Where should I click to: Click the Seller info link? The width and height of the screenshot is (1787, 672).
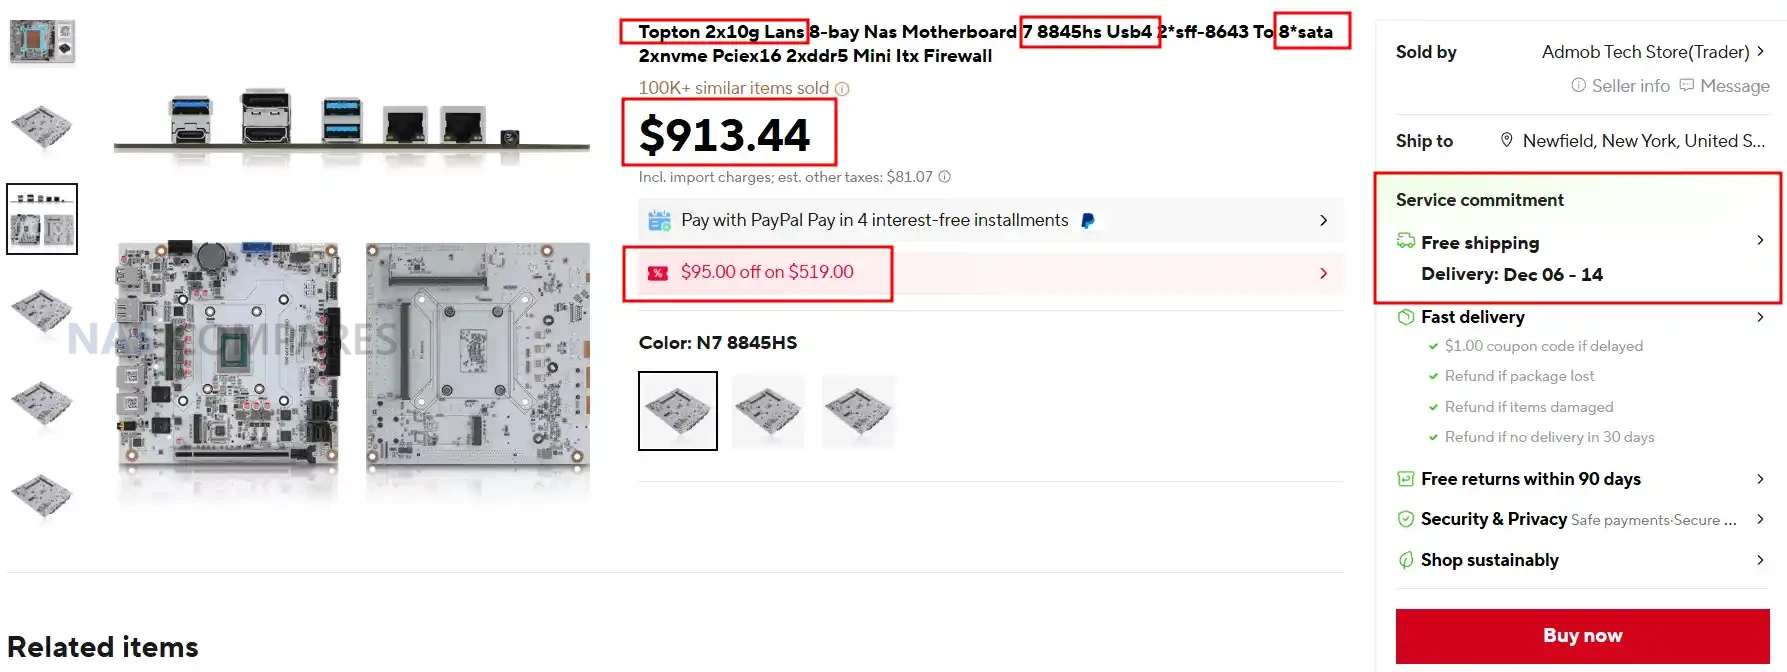1620,86
